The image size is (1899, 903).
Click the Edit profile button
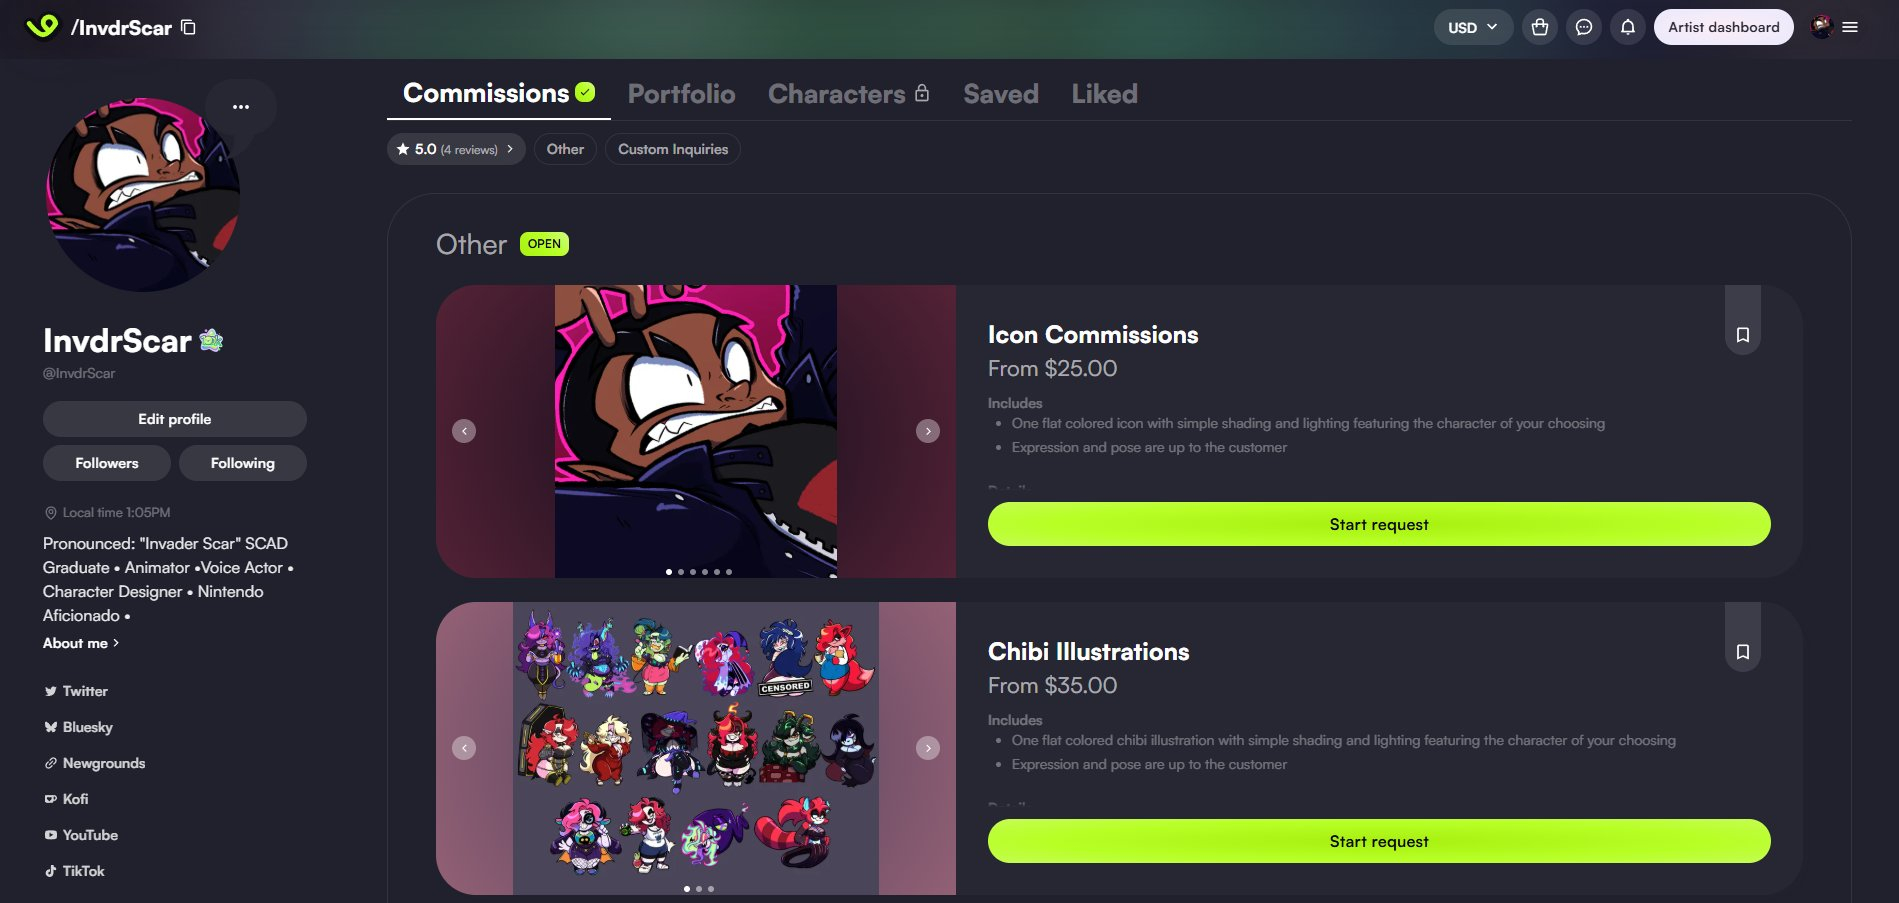(x=175, y=419)
